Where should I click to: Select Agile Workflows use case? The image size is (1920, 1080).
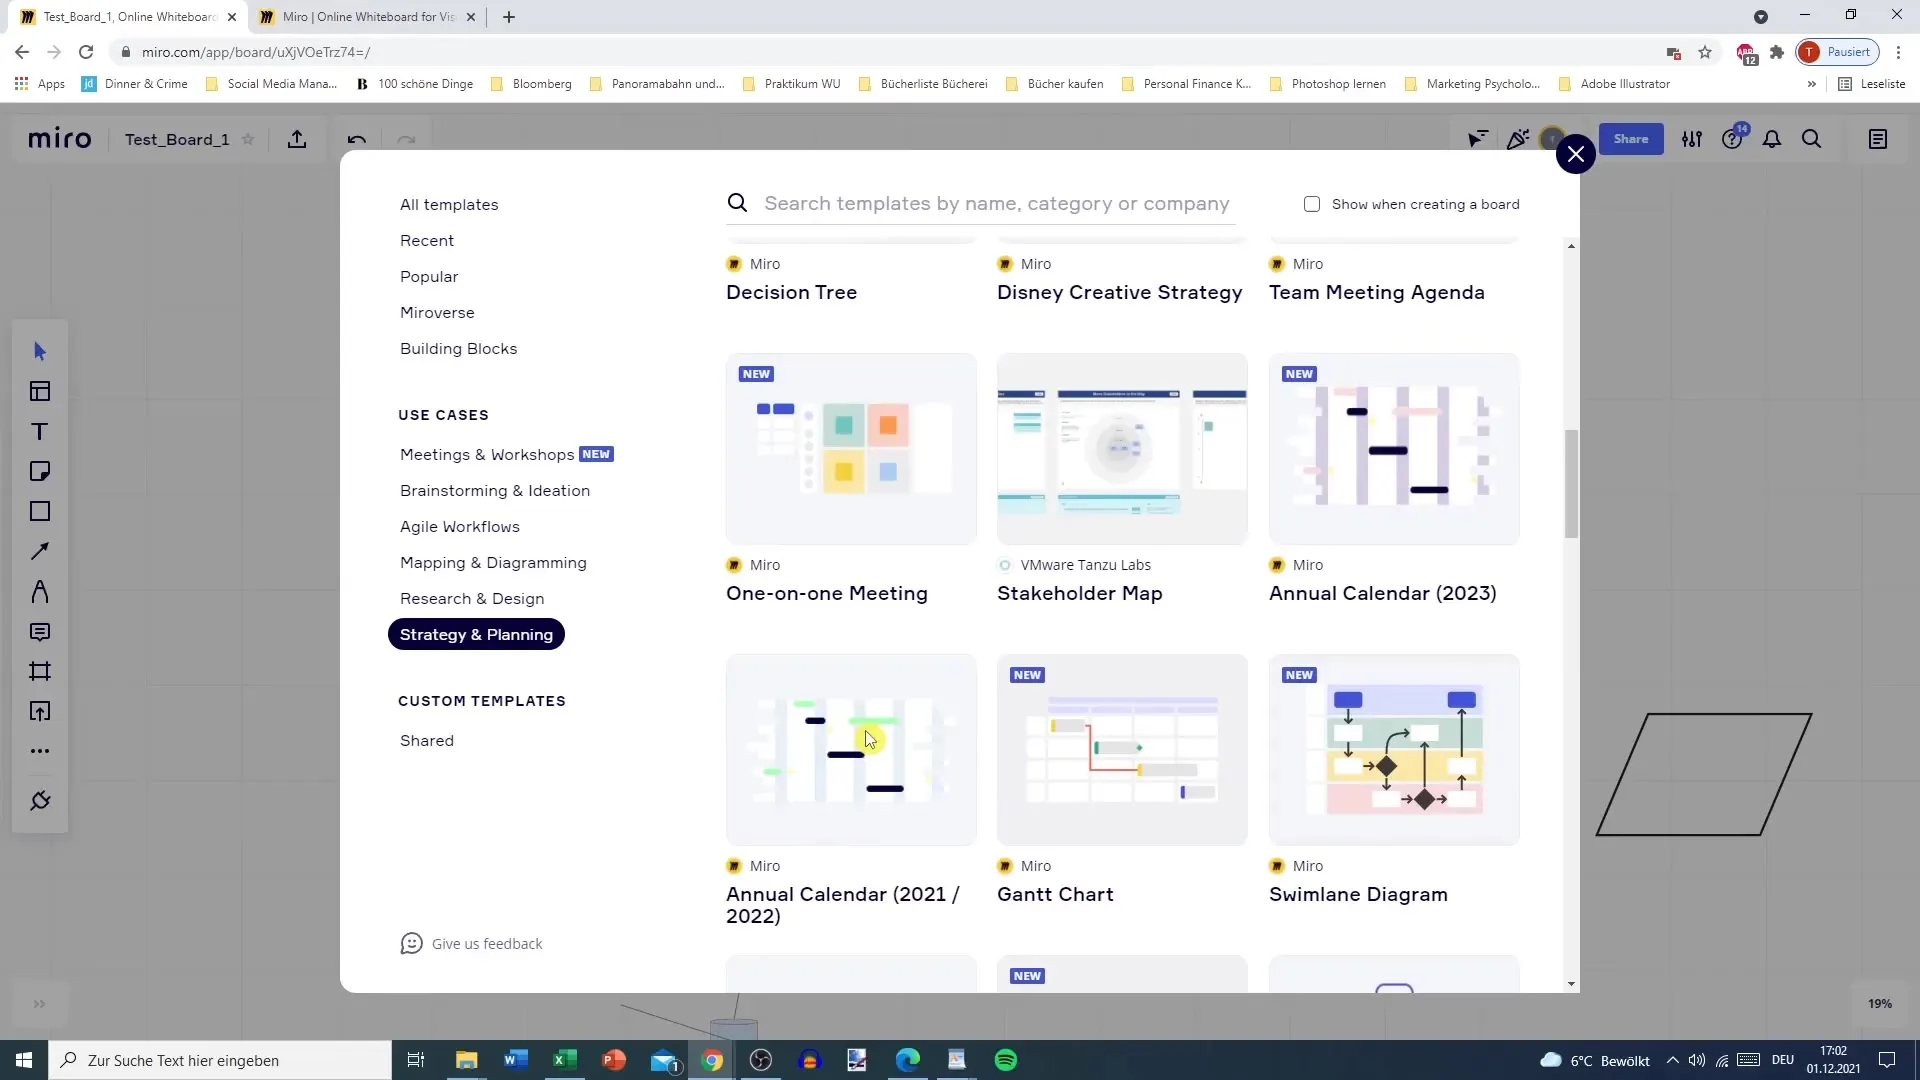pyautogui.click(x=460, y=526)
